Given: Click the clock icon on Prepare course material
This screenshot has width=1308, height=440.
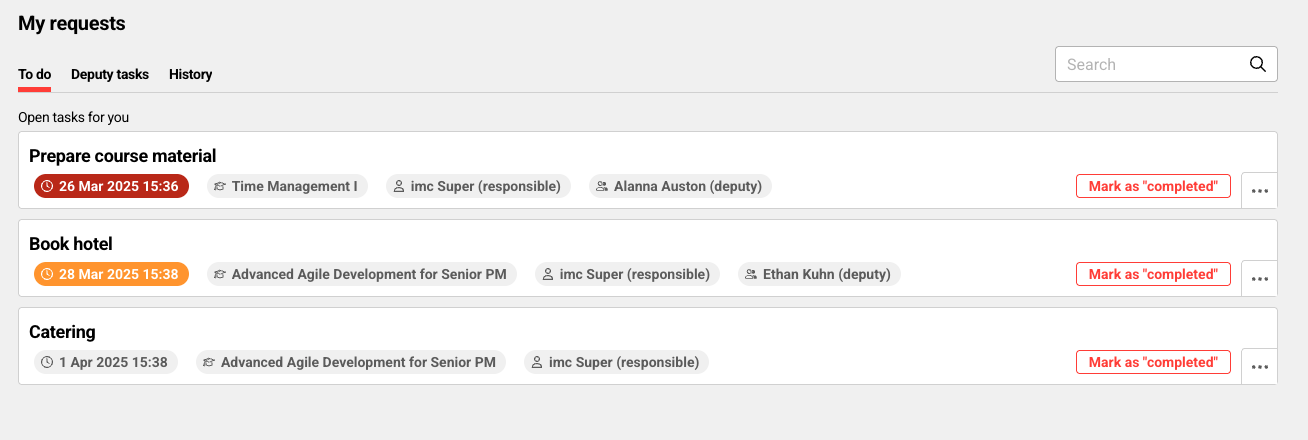Looking at the screenshot, I should point(47,186).
